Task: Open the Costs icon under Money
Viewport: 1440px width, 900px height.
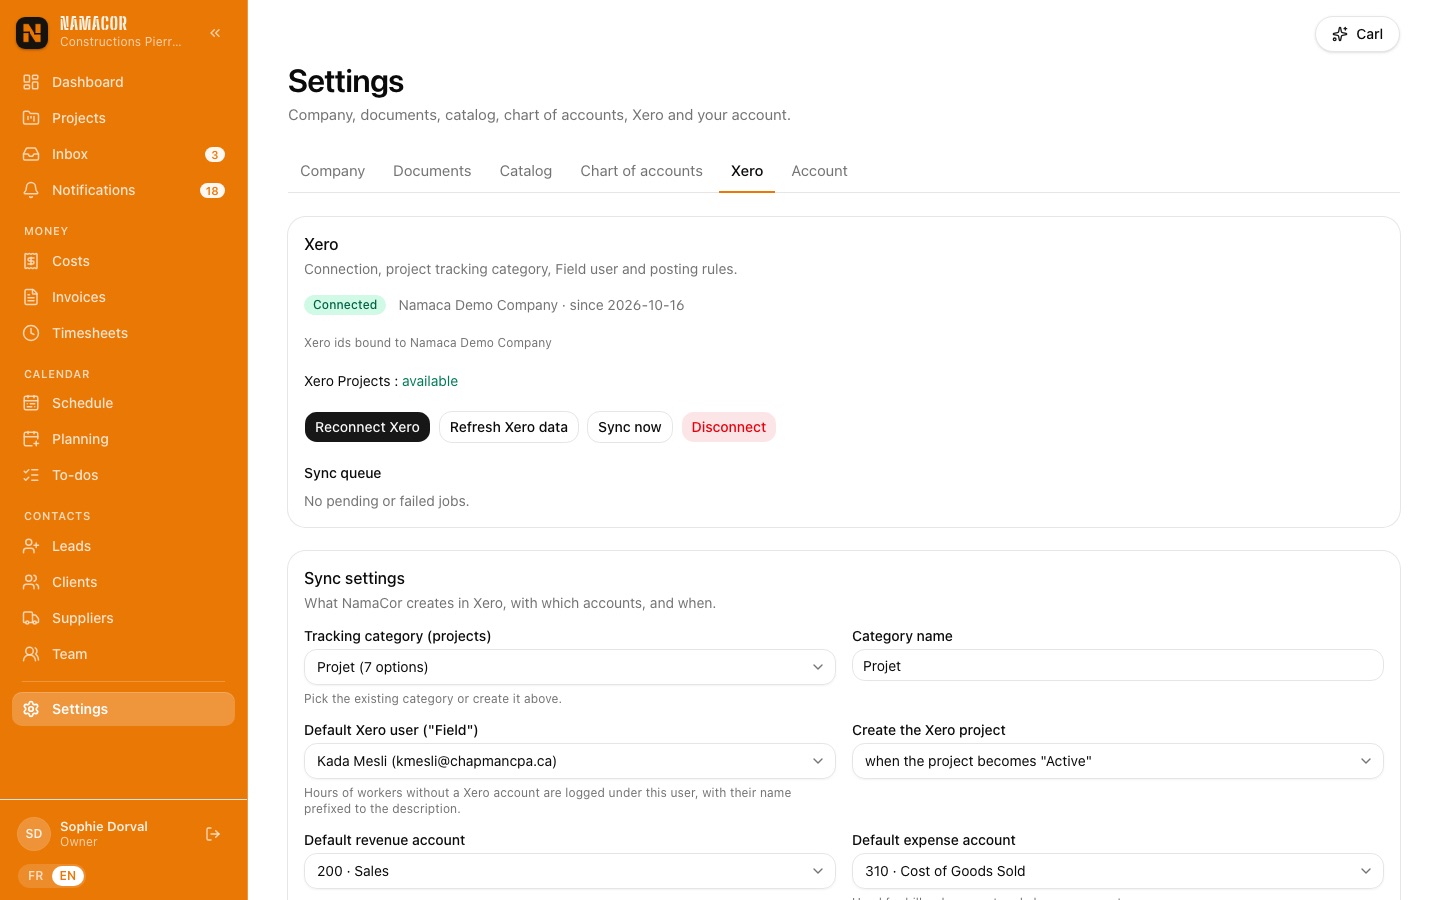Action: coord(31,261)
